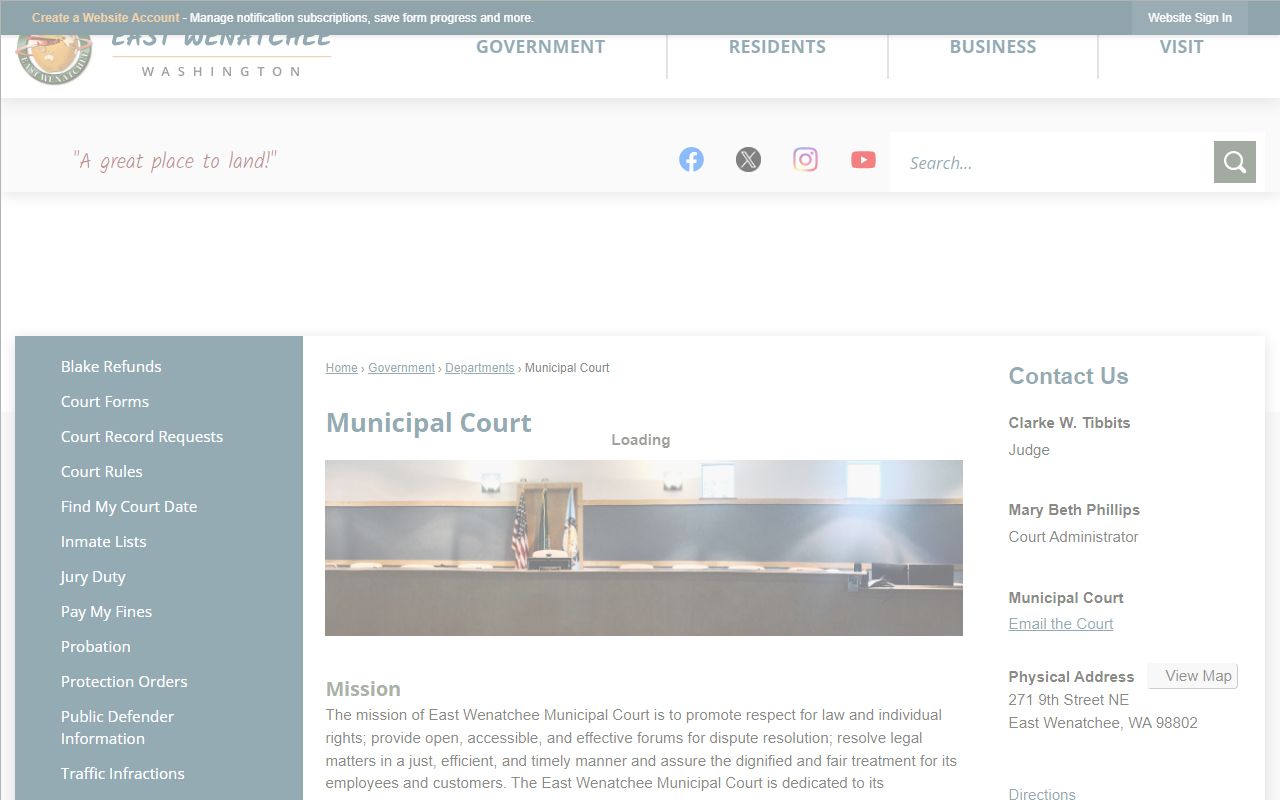Screen dimensions: 1280x800
Task: Click the Municipal Court page heading
Action: tap(429, 423)
